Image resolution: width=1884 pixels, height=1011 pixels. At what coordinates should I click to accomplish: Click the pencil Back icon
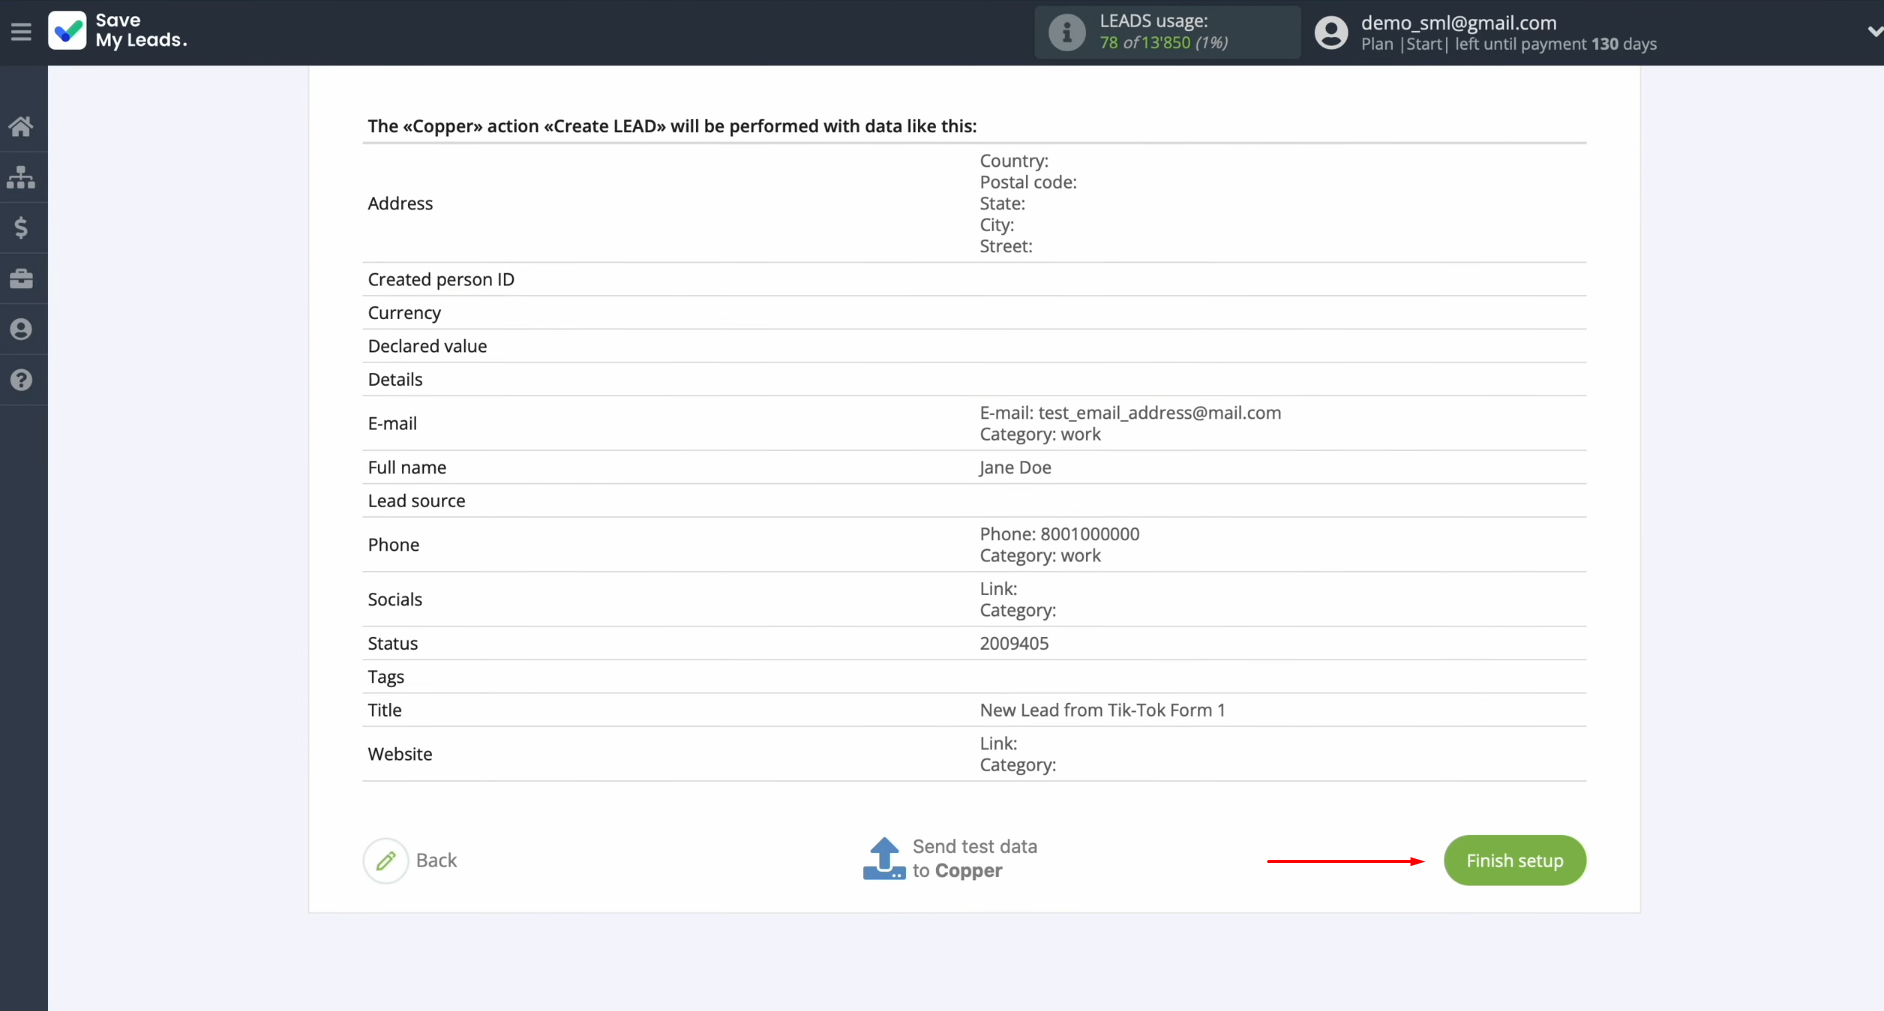pos(386,861)
